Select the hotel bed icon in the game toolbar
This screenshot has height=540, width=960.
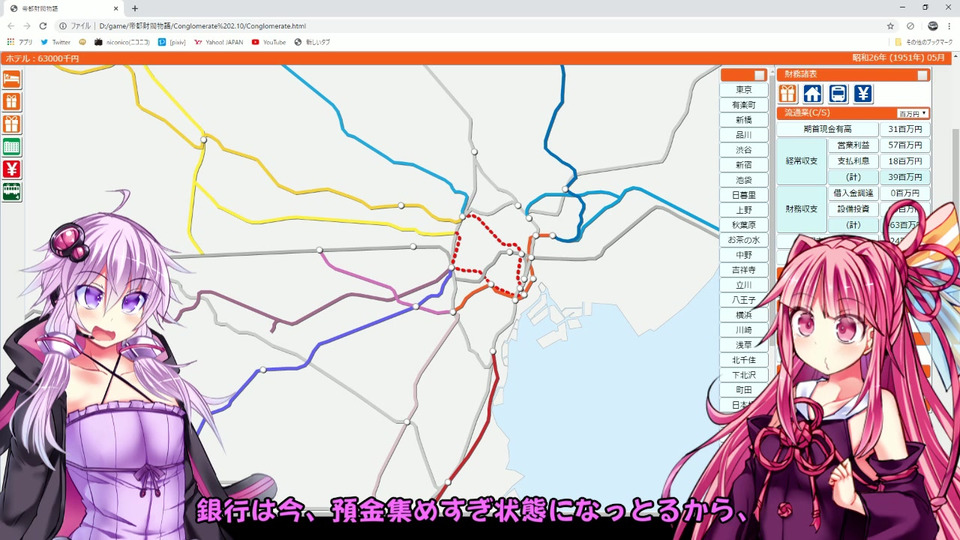(12, 80)
